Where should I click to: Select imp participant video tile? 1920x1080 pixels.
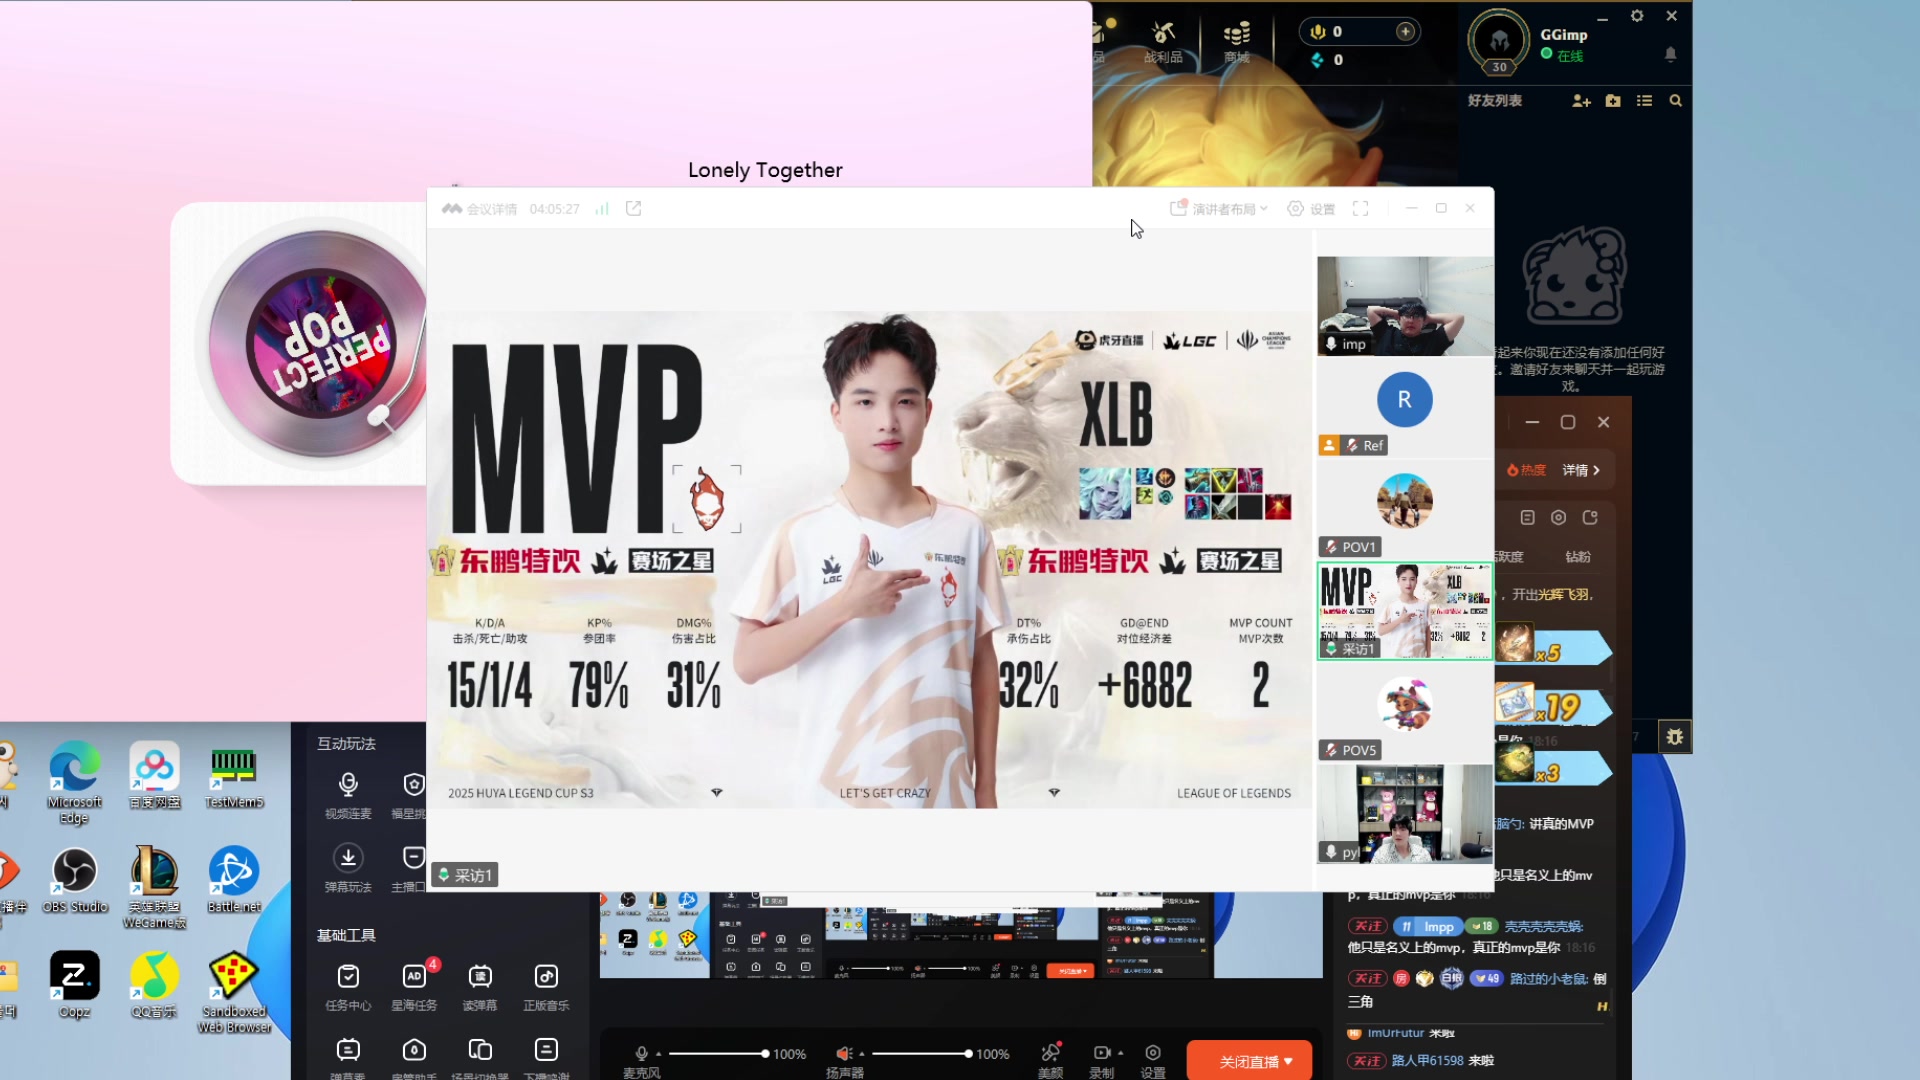coord(1404,306)
